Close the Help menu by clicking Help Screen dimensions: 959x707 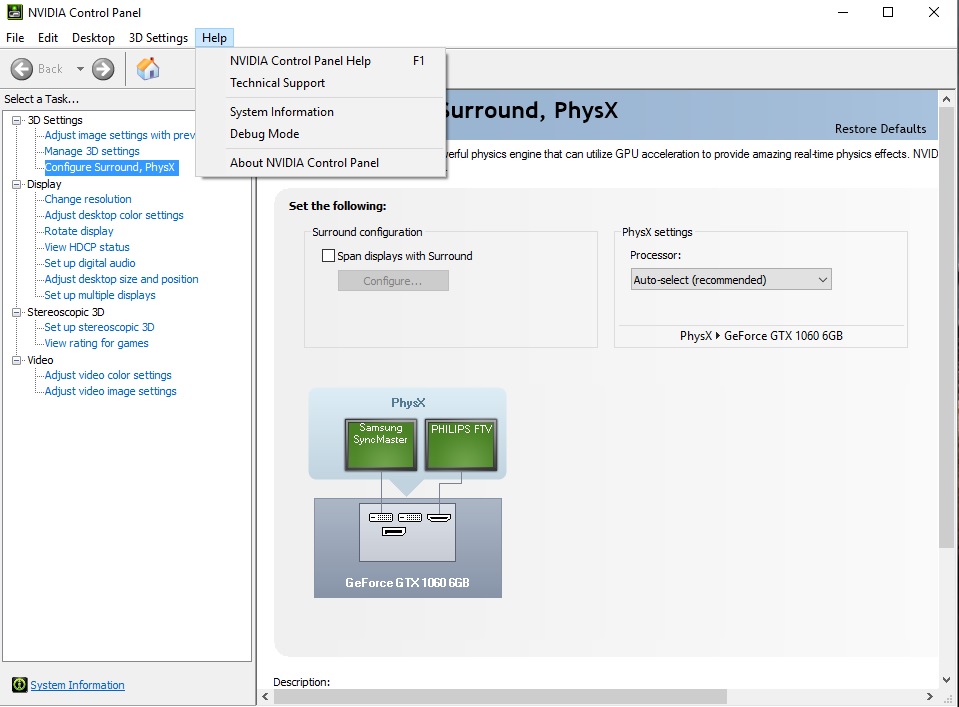[x=214, y=38]
